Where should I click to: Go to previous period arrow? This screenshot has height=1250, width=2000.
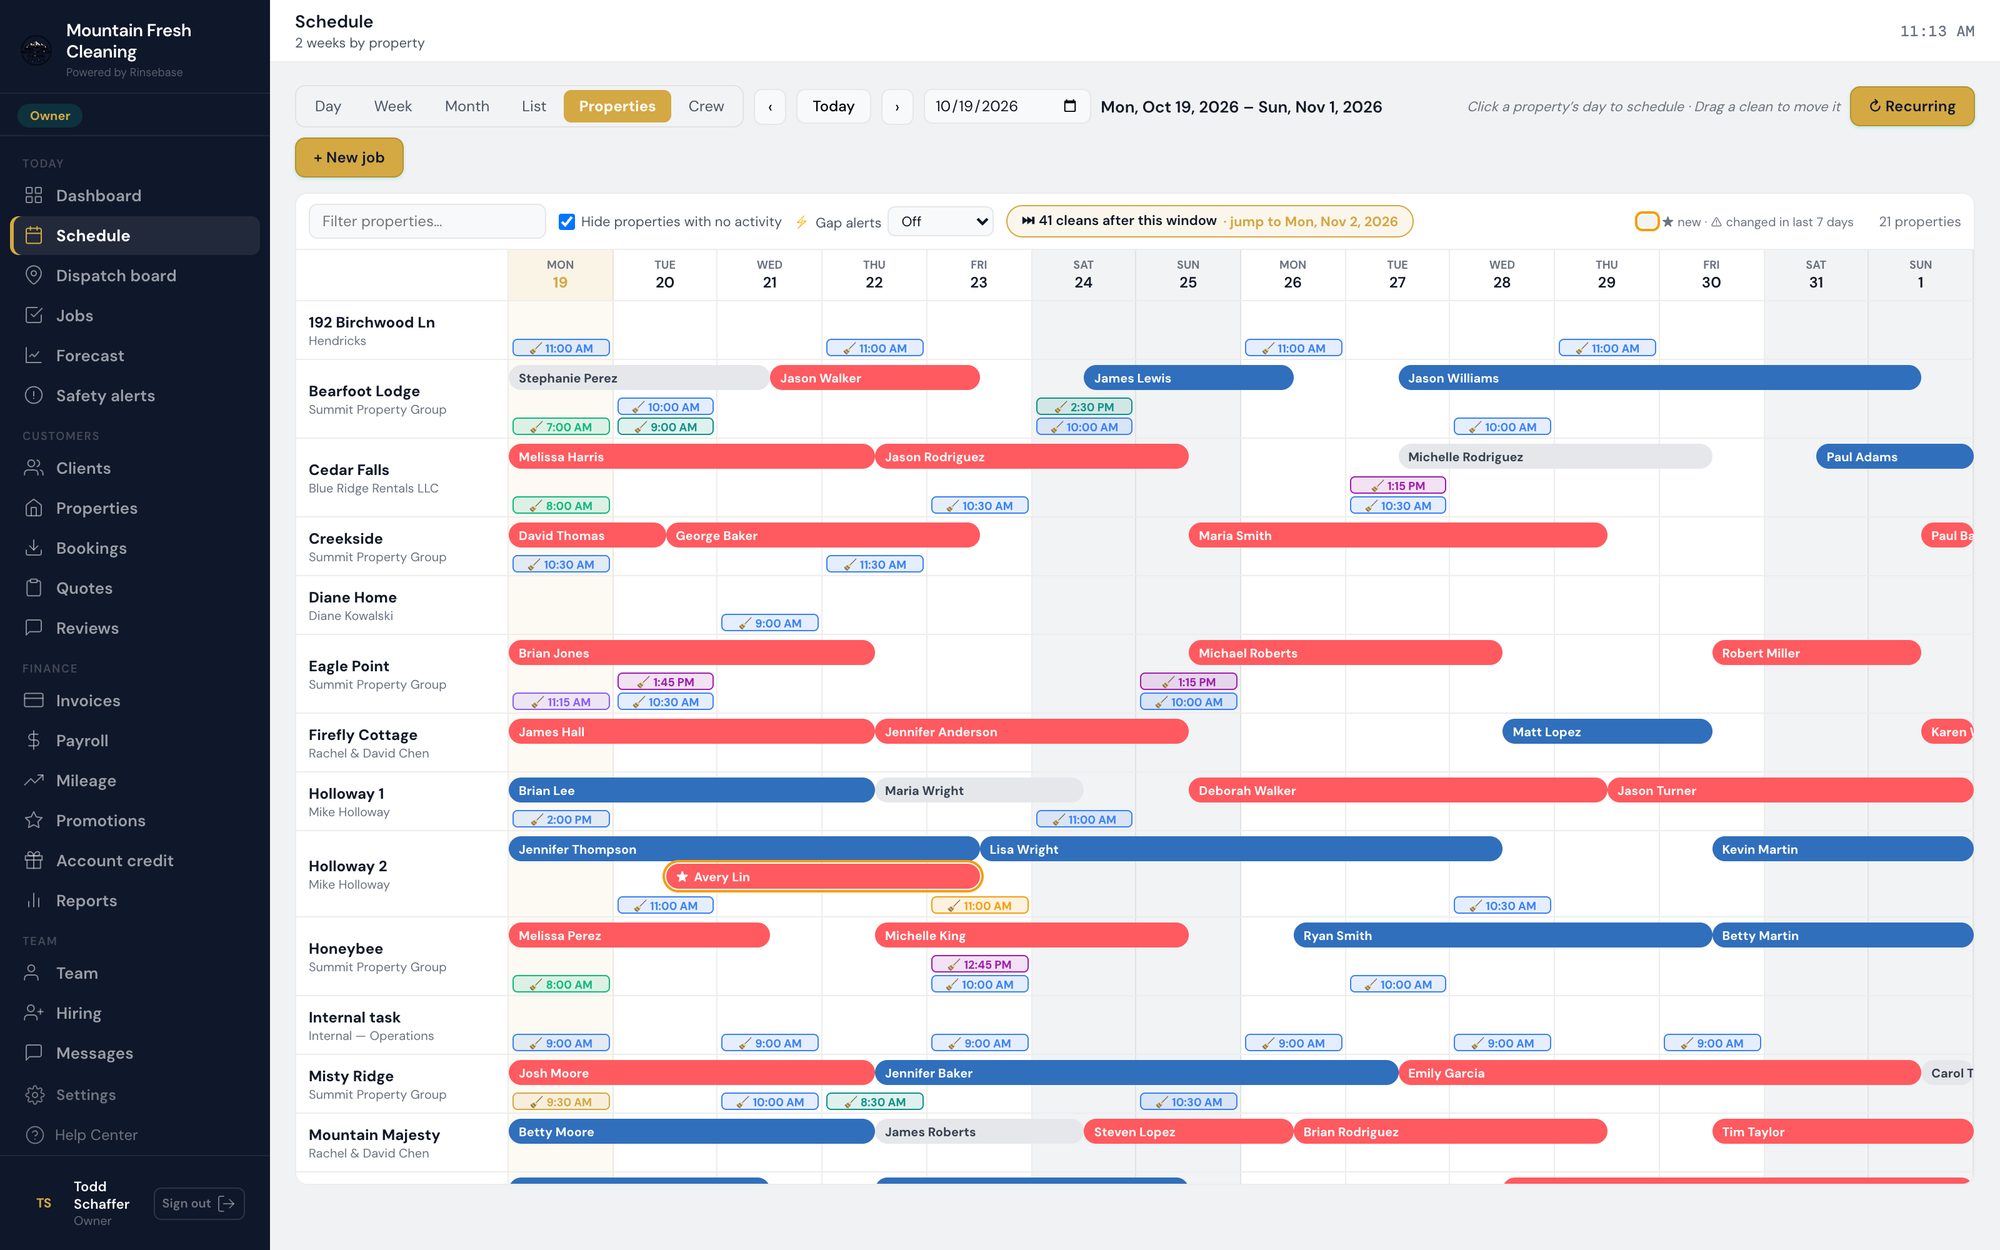[x=770, y=107]
